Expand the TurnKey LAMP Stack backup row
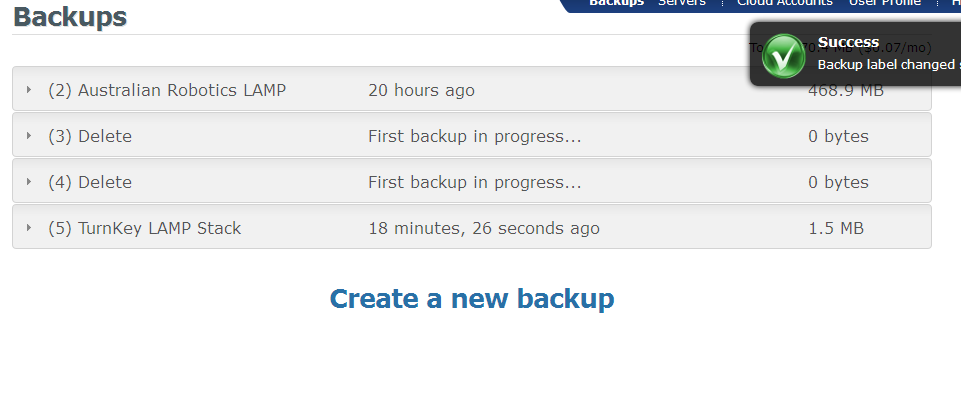The image size is (961, 413). click(x=29, y=228)
